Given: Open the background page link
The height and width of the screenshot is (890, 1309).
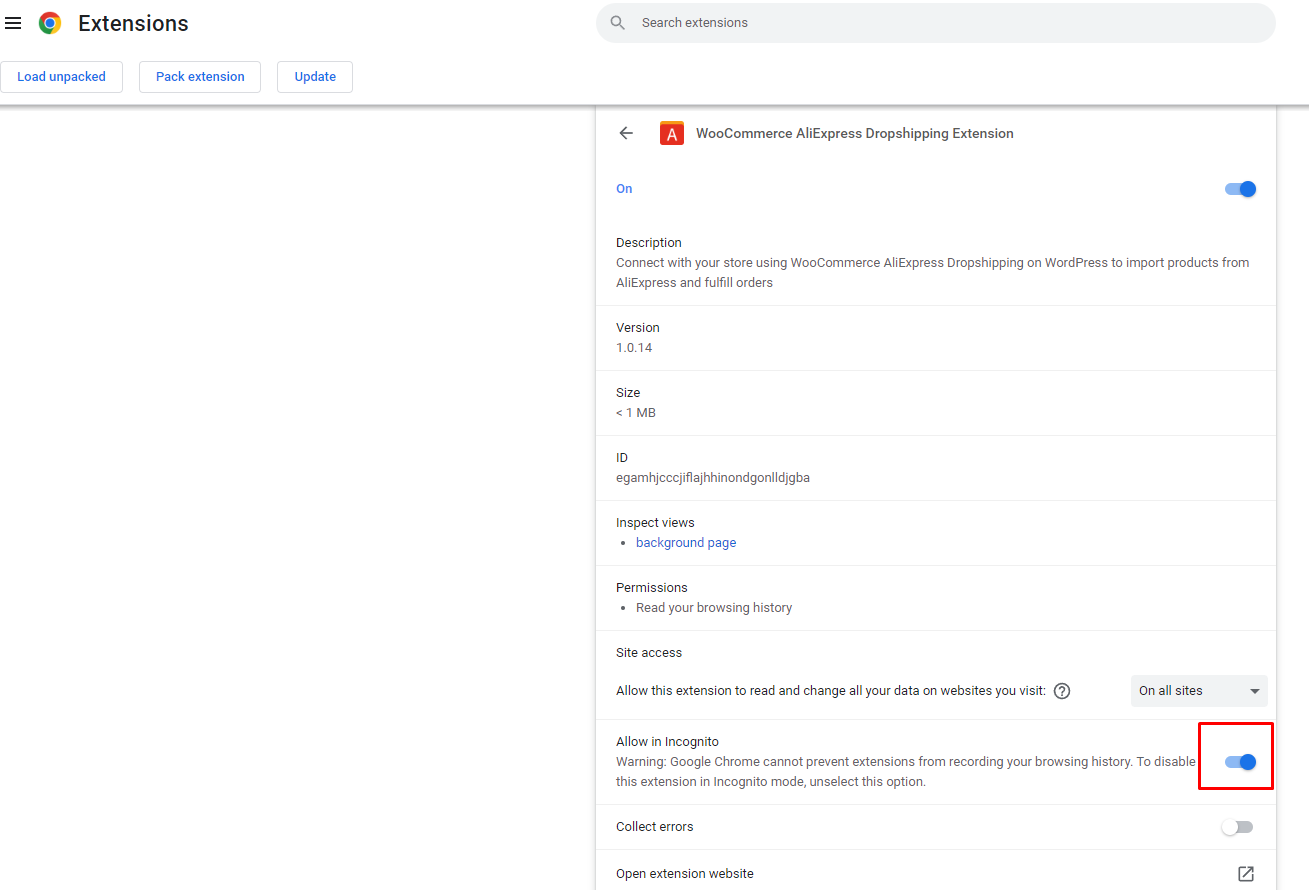Looking at the screenshot, I should 686,543.
